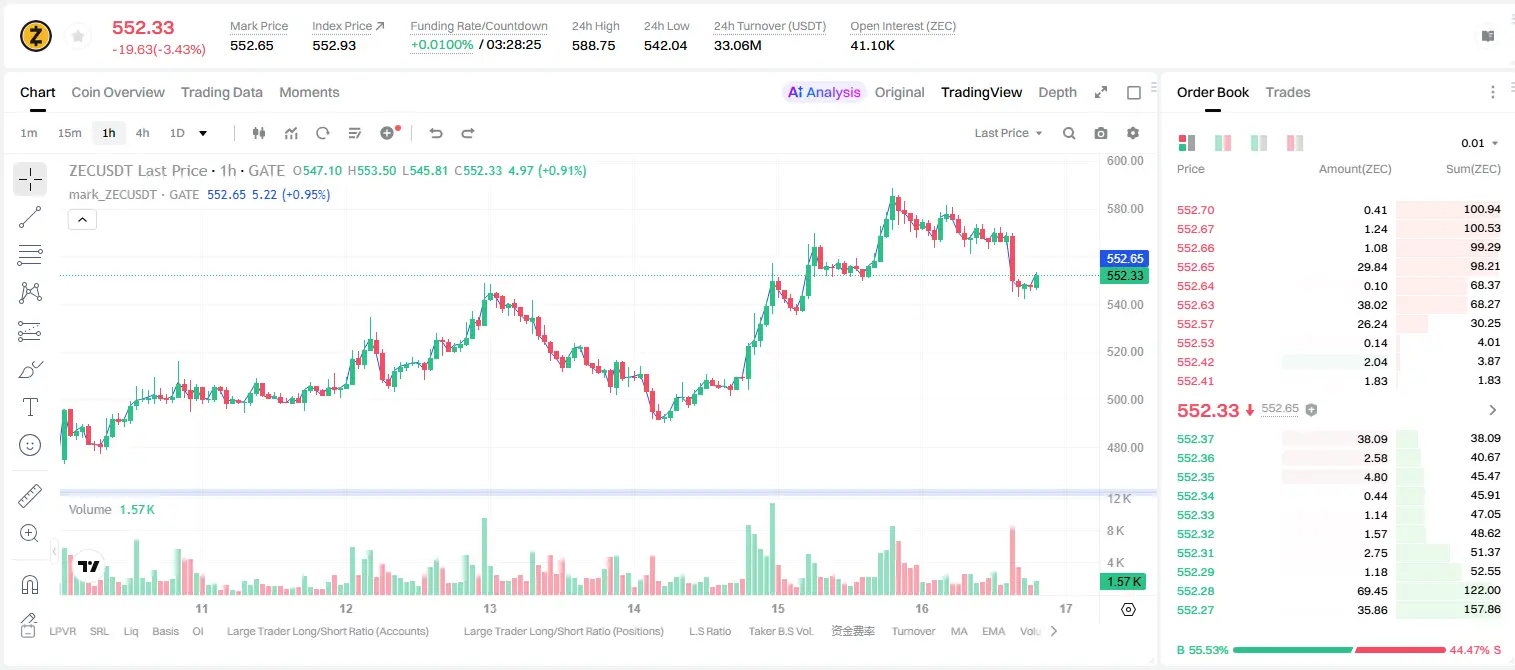Open chart settings gear icon

pyautogui.click(x=1133, y=133)
